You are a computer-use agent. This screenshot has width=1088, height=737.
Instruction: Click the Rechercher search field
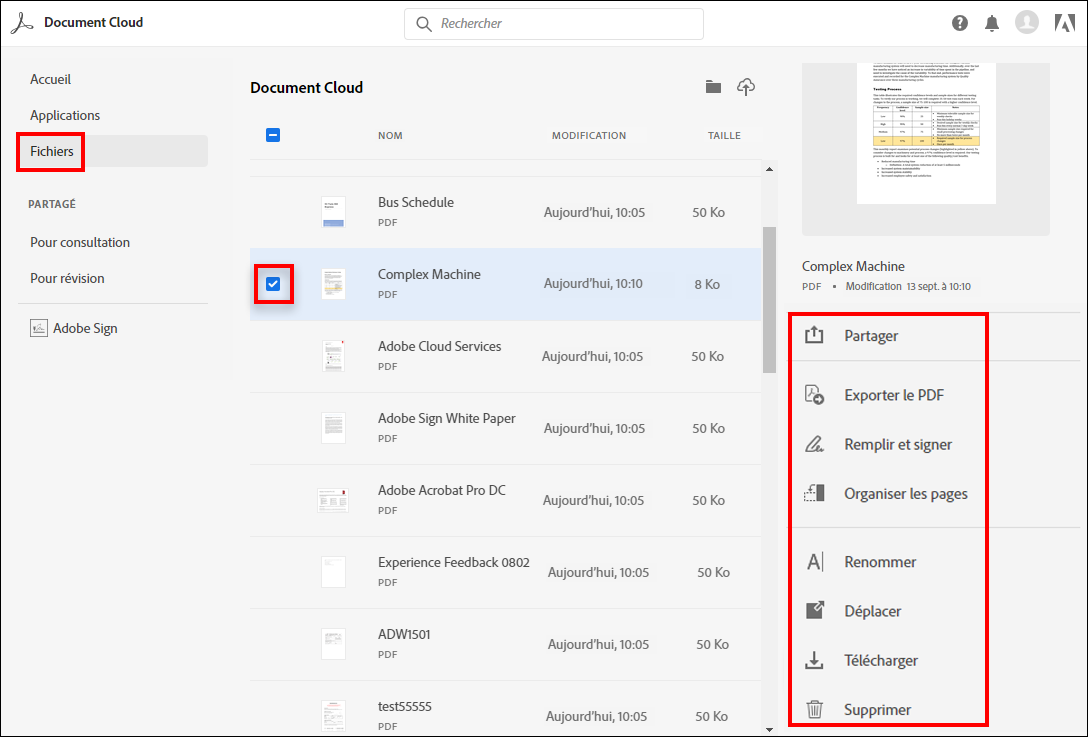[x=554, y=24]
